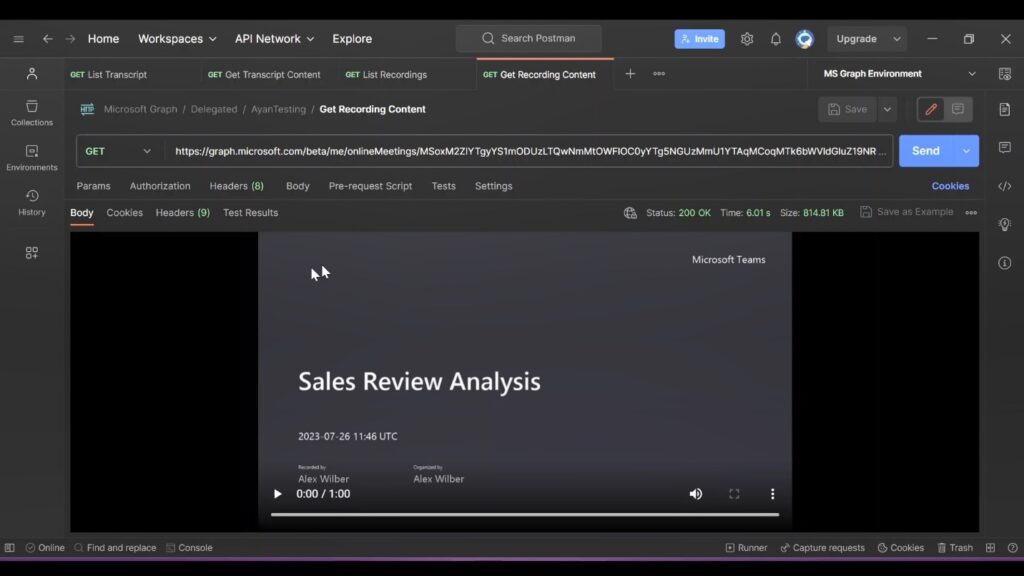Viewport: 1024px width, 576px height.
Task: Open the code snippet panel
Action: click(x=1004, y=186)
